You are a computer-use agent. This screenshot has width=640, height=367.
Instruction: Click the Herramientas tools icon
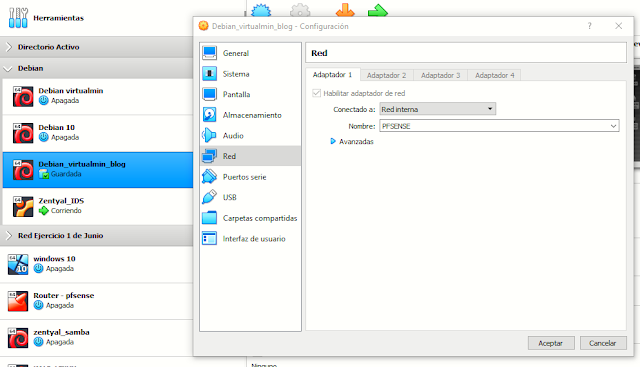click(x=18, y=18)
